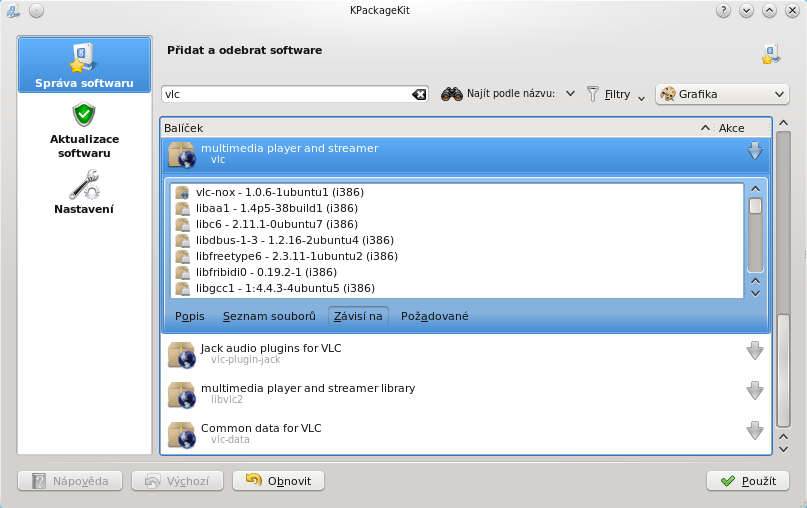Click the titlebar pin dot button

pyautogui.click(x=36, y=10)
